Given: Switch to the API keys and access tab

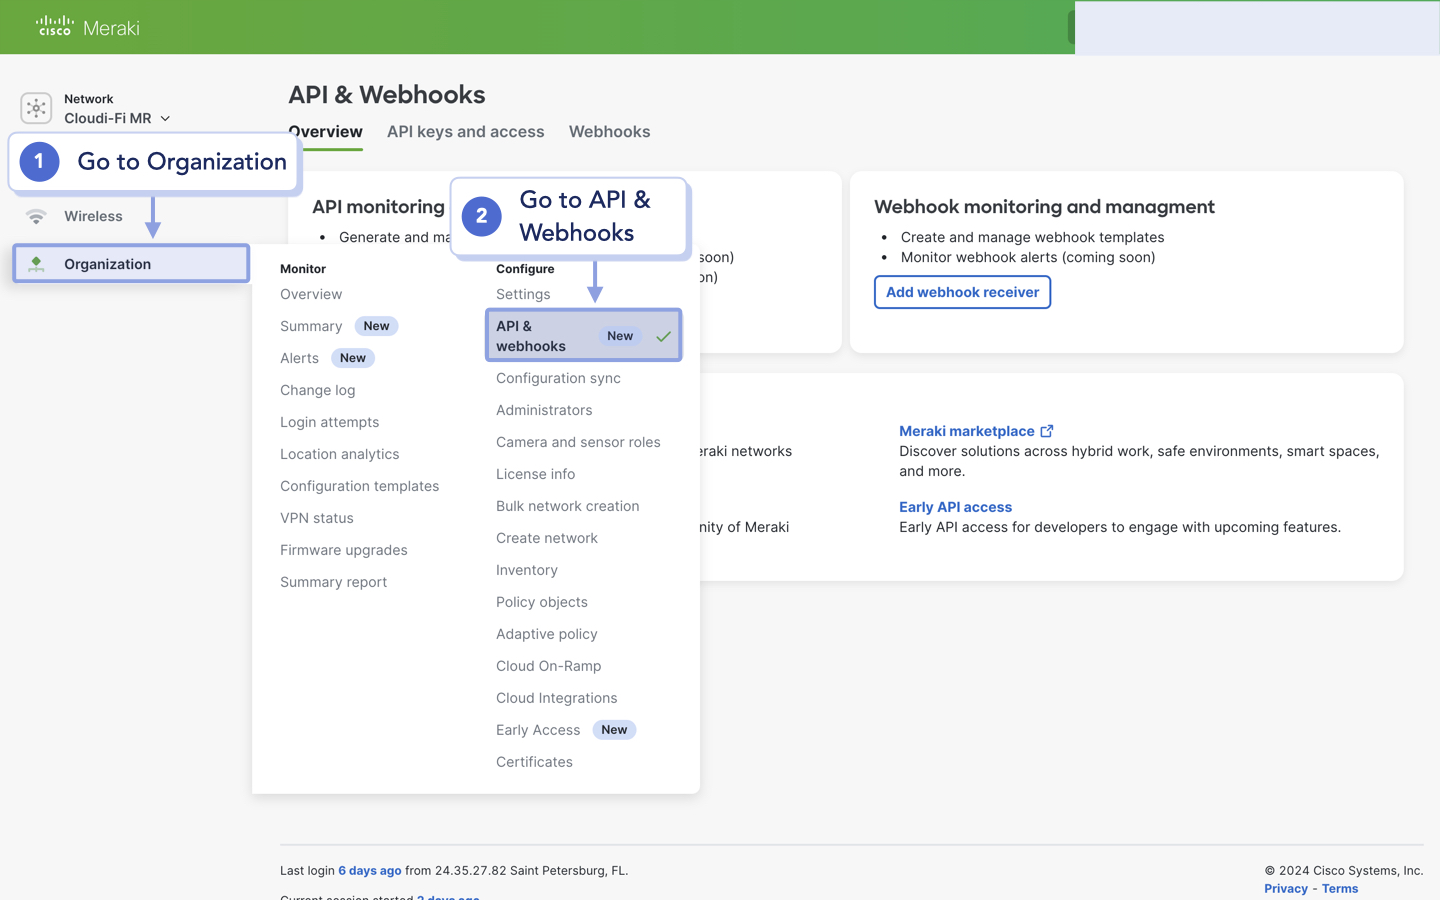Looking at the screenshot, I should [x=465, y=131].
